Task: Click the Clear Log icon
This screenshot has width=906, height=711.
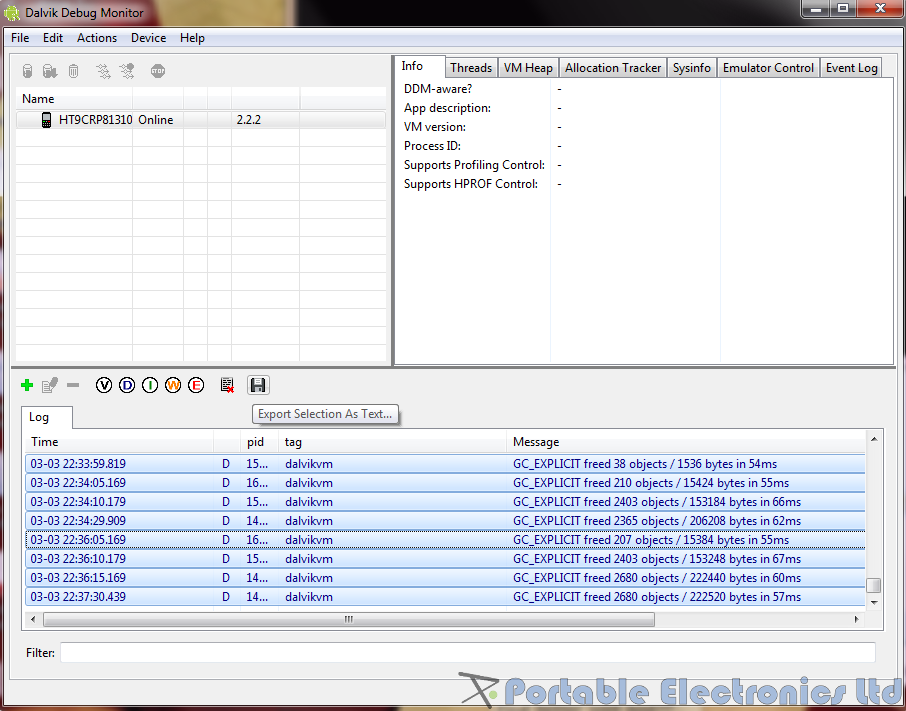Action: 227,385
